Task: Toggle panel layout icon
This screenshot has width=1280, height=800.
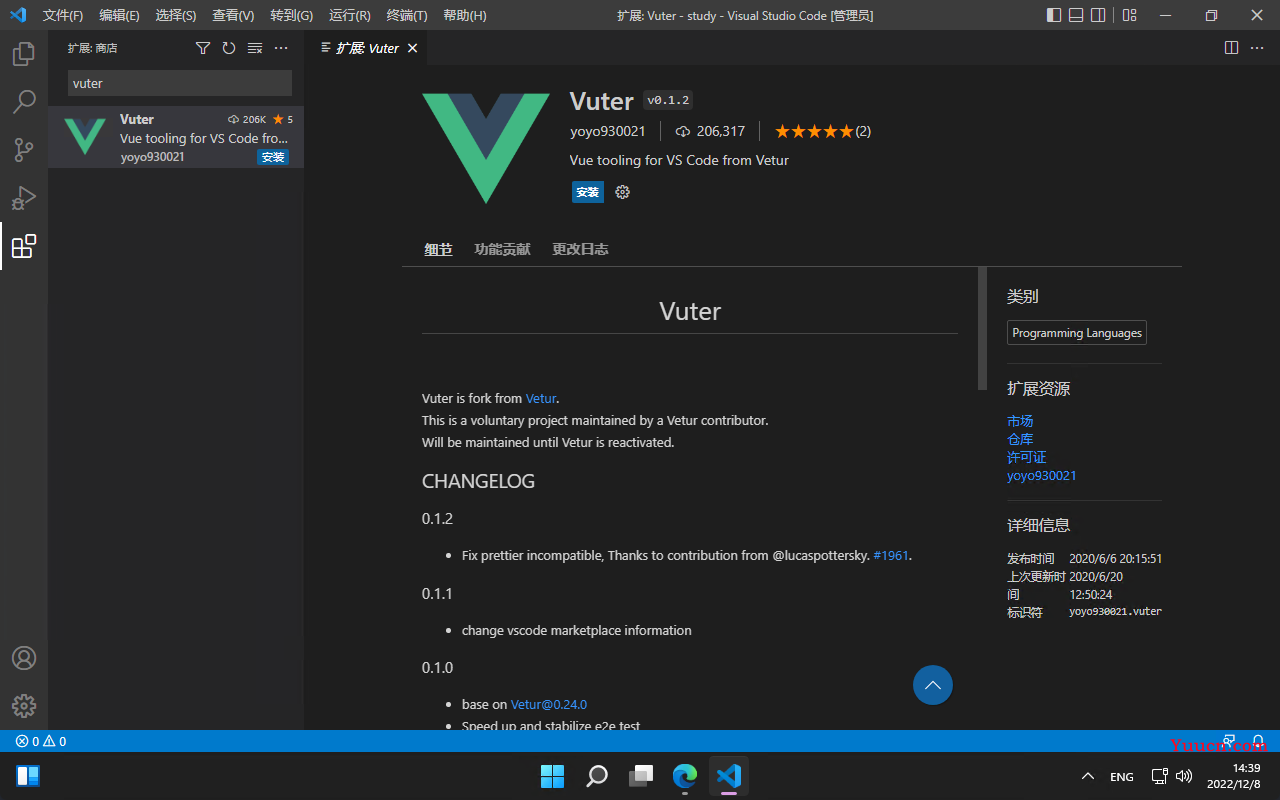Action: (x=1076, y=15)
